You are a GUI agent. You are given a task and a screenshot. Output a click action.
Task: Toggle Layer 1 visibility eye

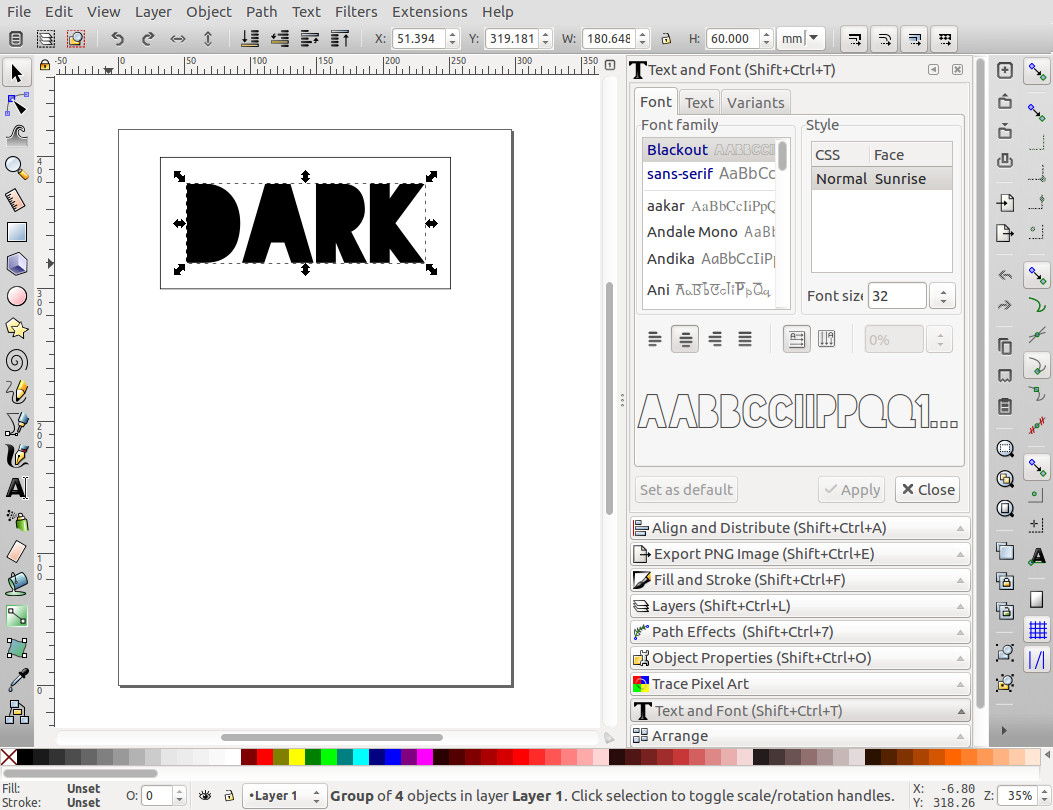(205, 796)
